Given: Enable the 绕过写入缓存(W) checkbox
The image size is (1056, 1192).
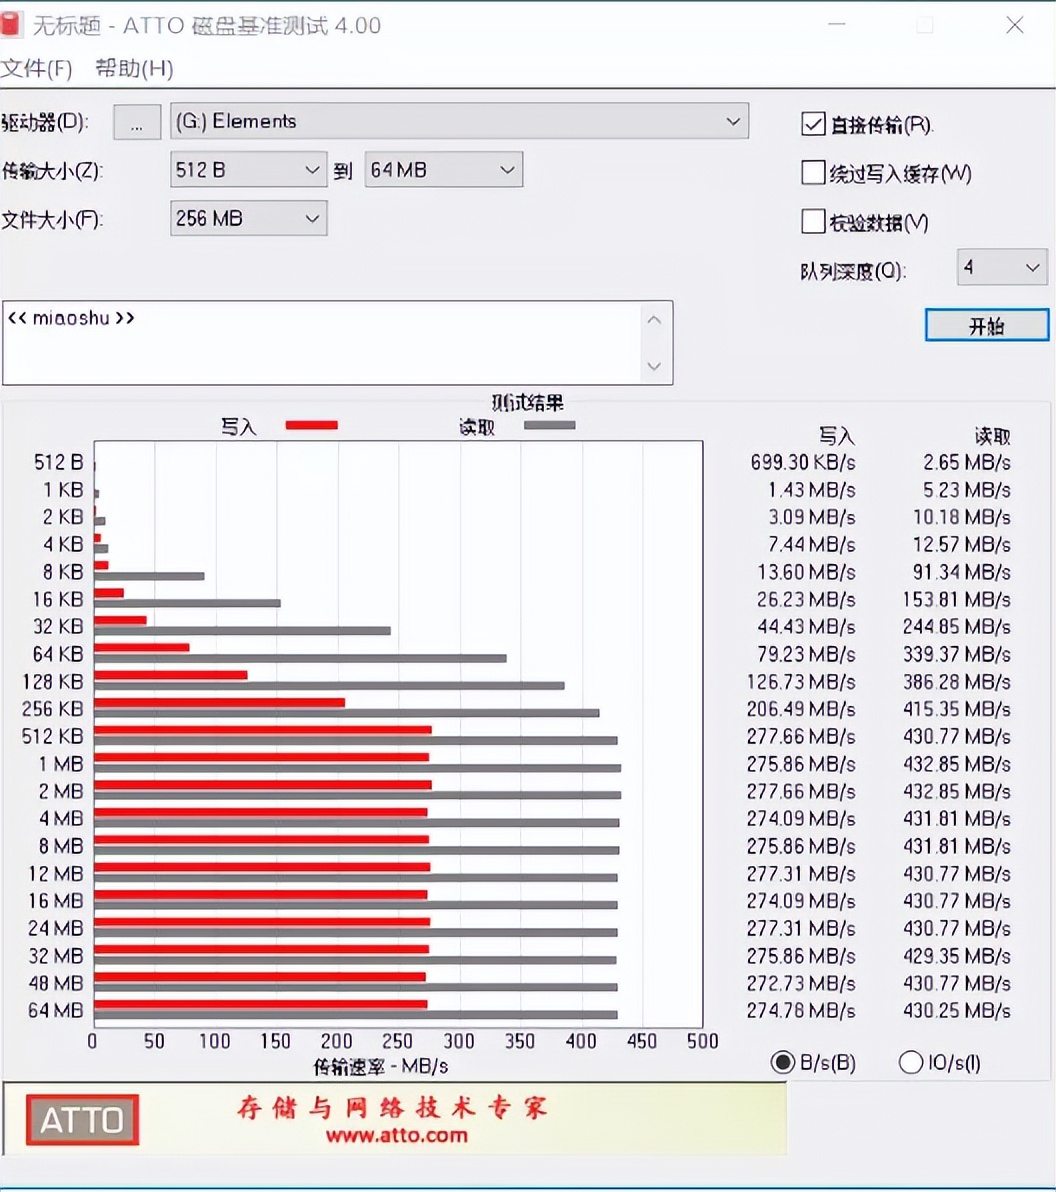Looking at the screenshot, I should (x=813, y=172).
